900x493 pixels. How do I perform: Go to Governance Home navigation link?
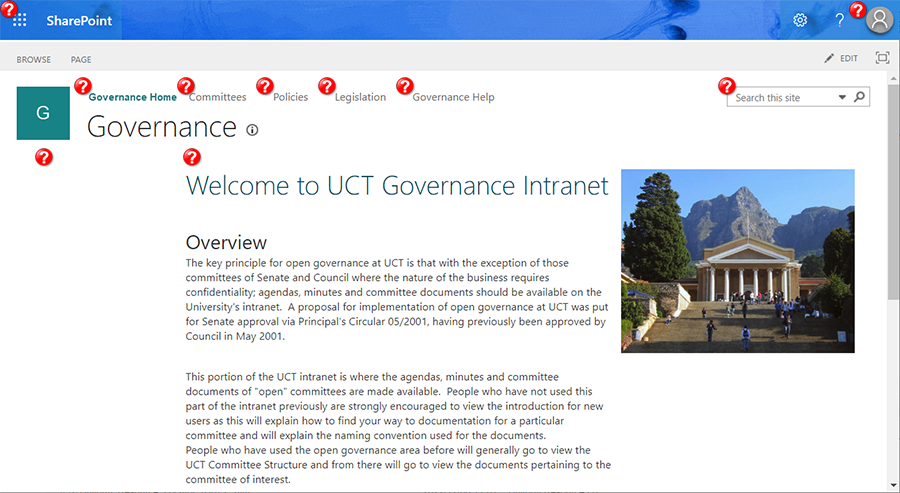[133, 97]
